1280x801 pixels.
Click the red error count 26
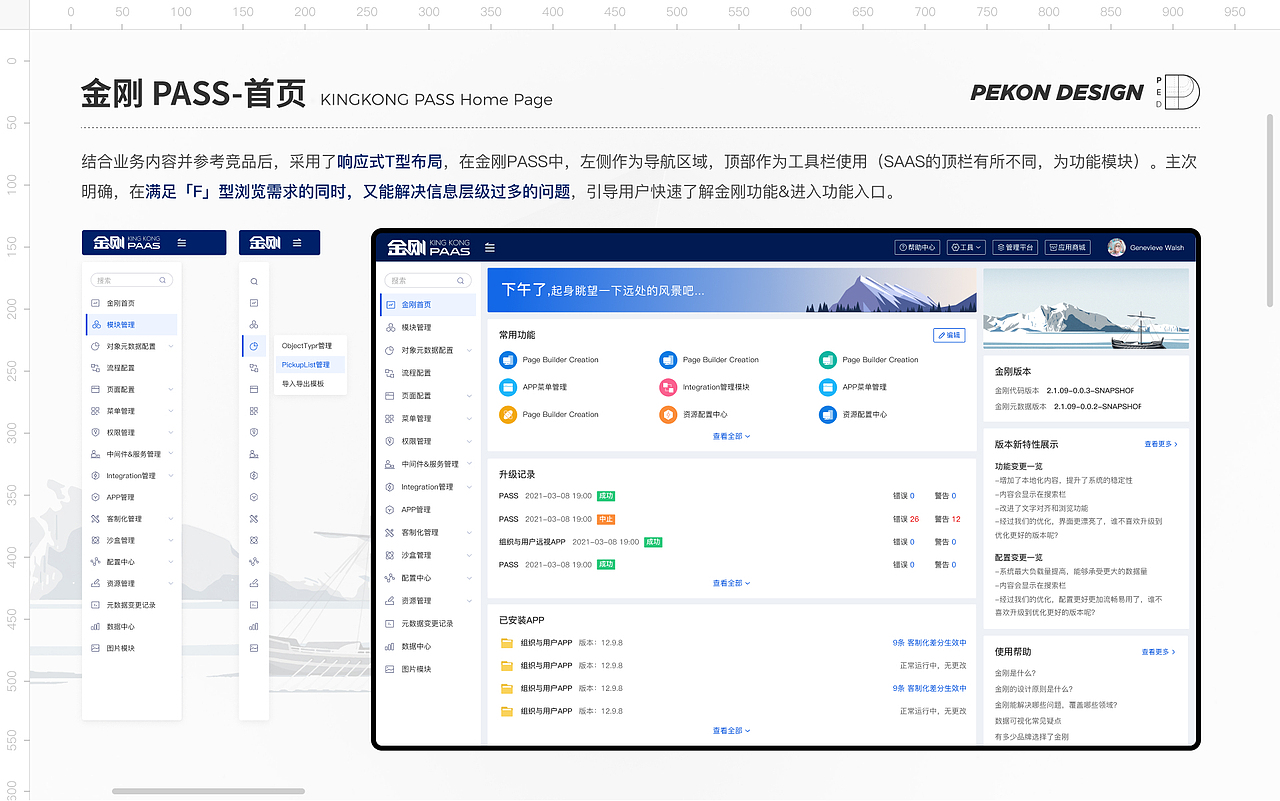pos(914,519)
